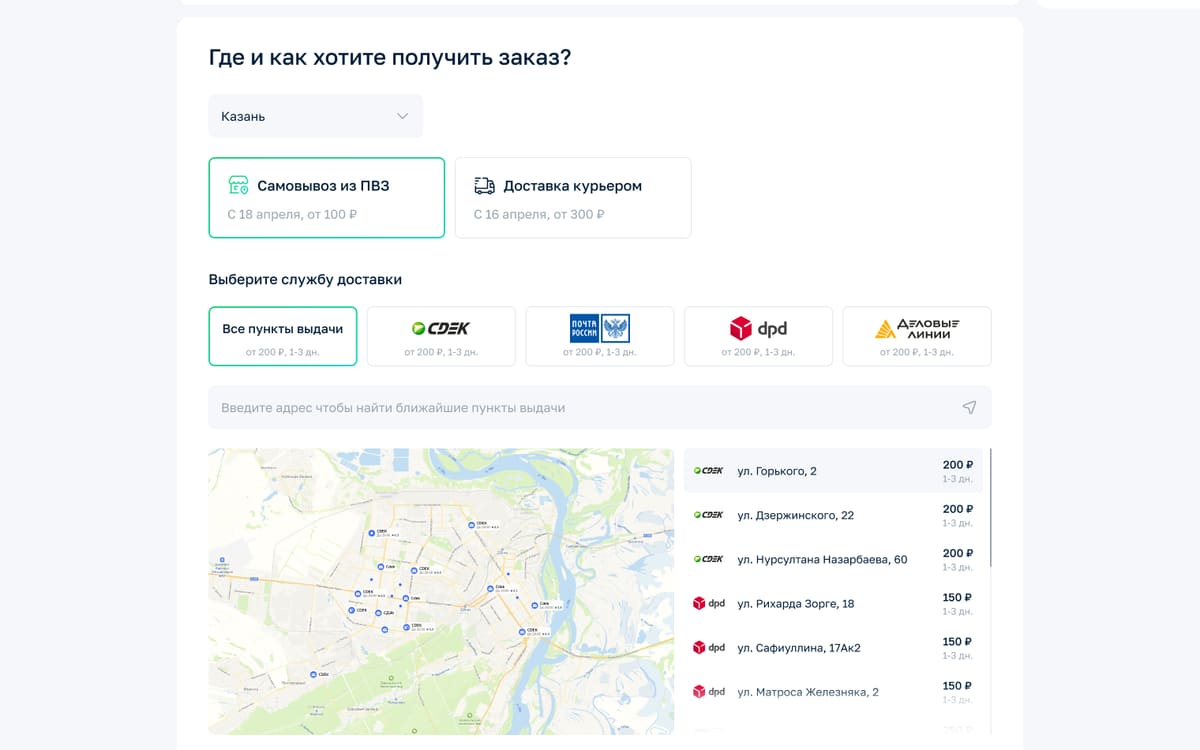
Task: Select the Почта России delivery service
Action: click(x=600, y=337)
